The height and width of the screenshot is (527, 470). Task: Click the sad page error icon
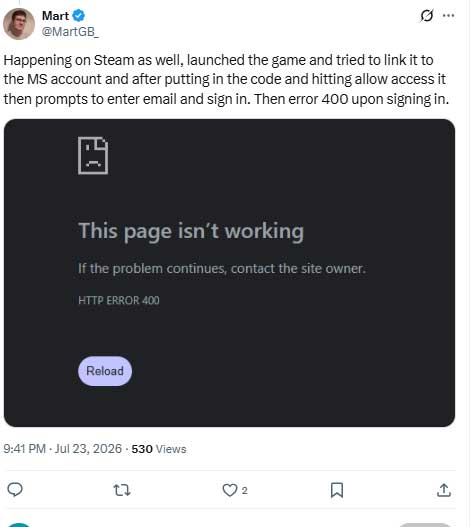pos(93,155)
